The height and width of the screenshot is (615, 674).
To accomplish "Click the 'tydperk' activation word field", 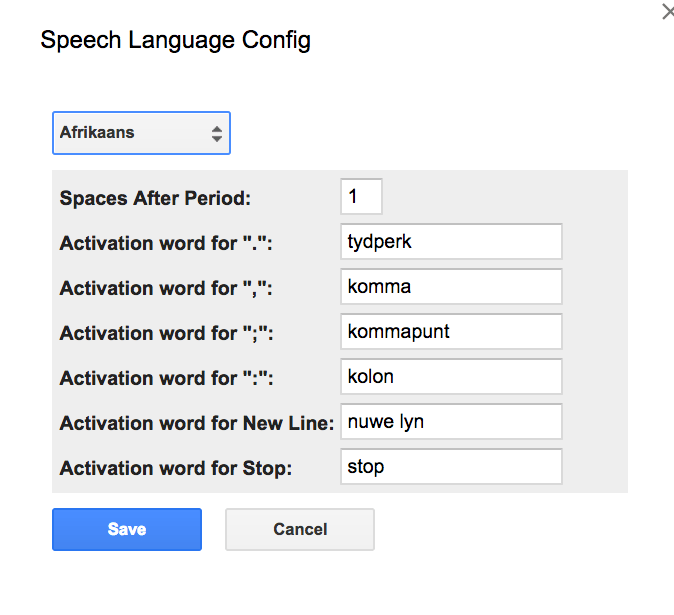I will coord(451,242).
